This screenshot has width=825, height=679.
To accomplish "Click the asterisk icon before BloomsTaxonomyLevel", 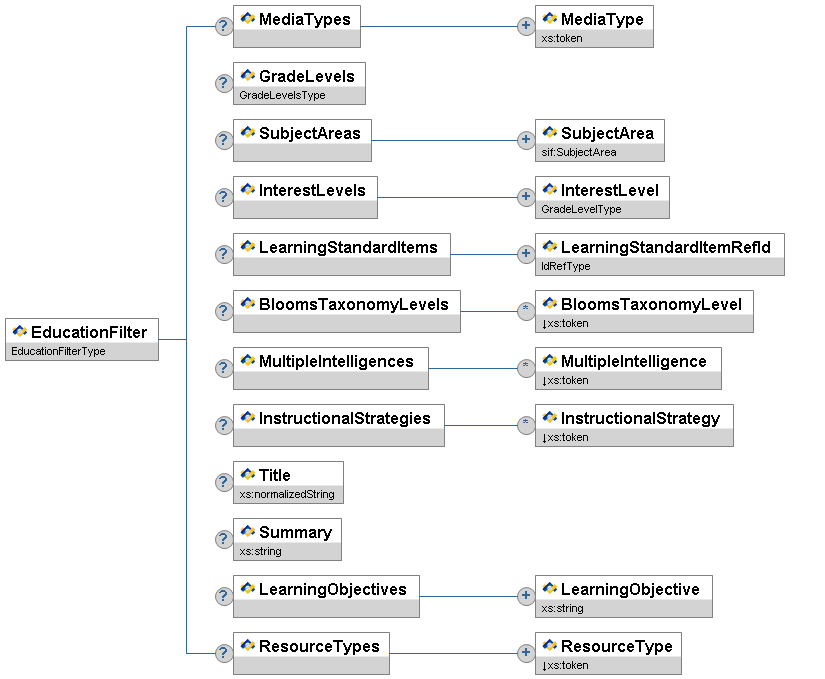I will tap(525, 311).
